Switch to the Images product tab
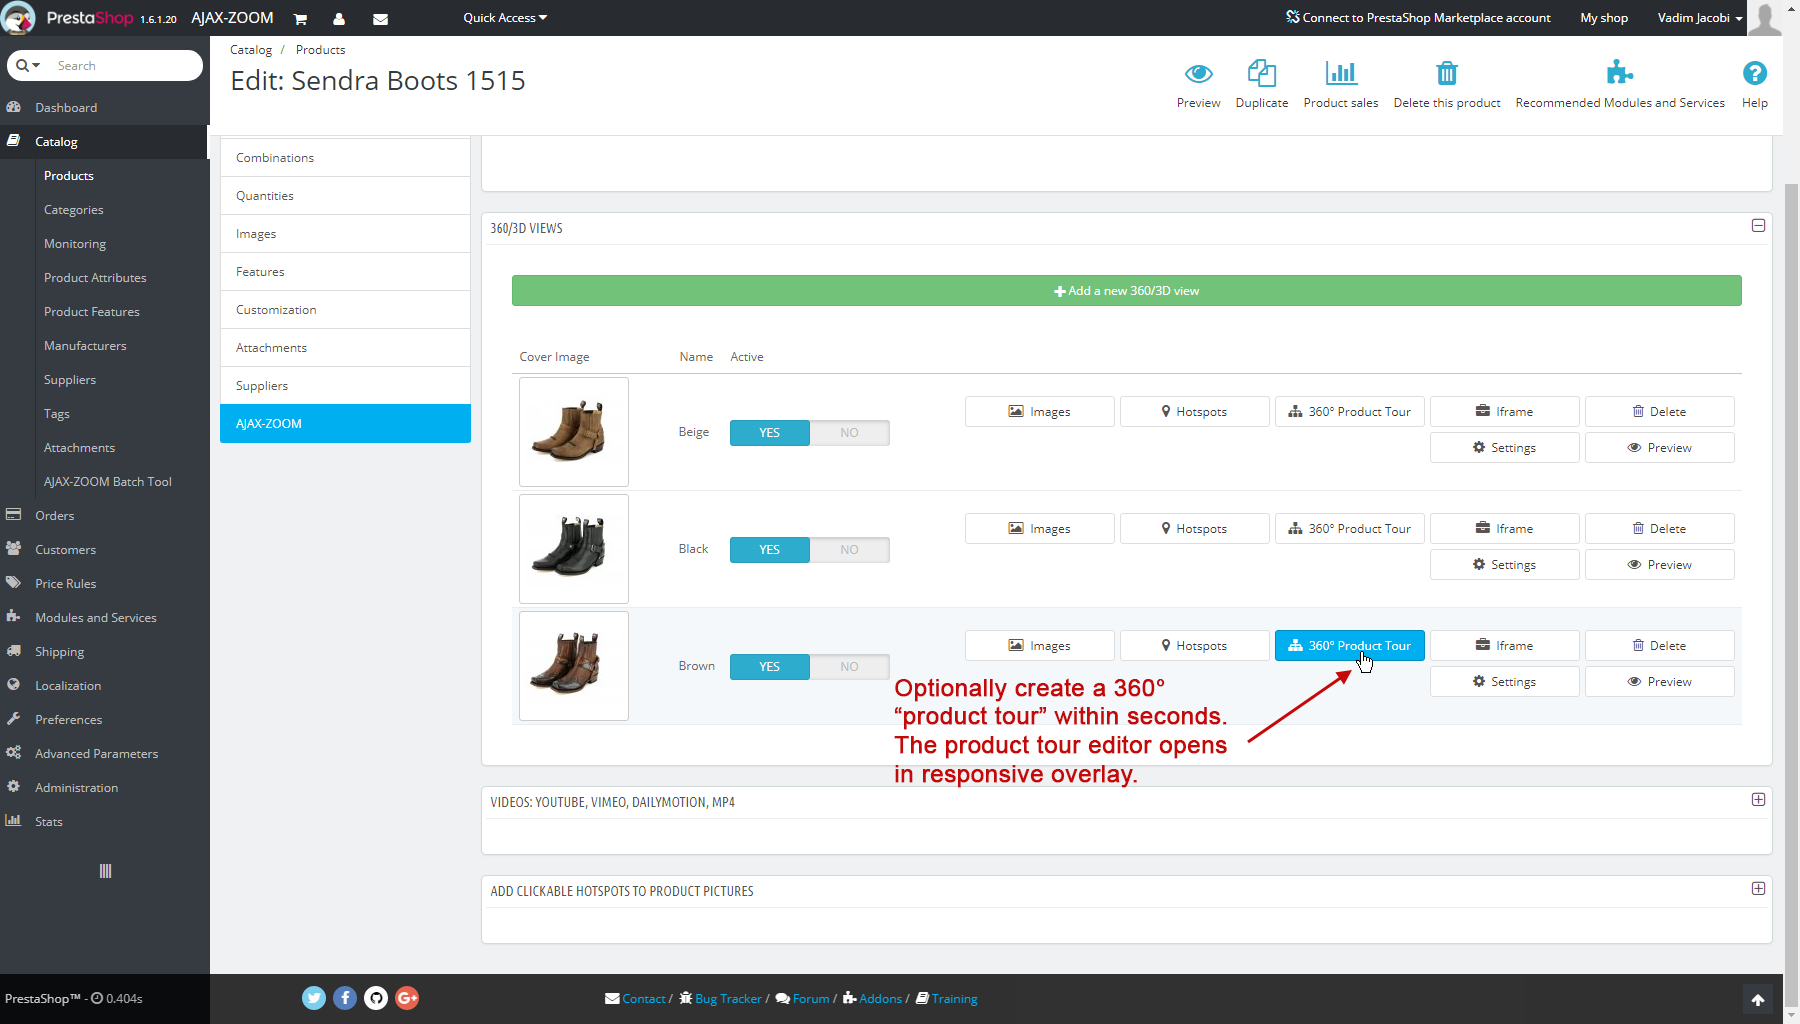Image resolution: width=1800 pixels, height=1024 pixels. (345, 234)
